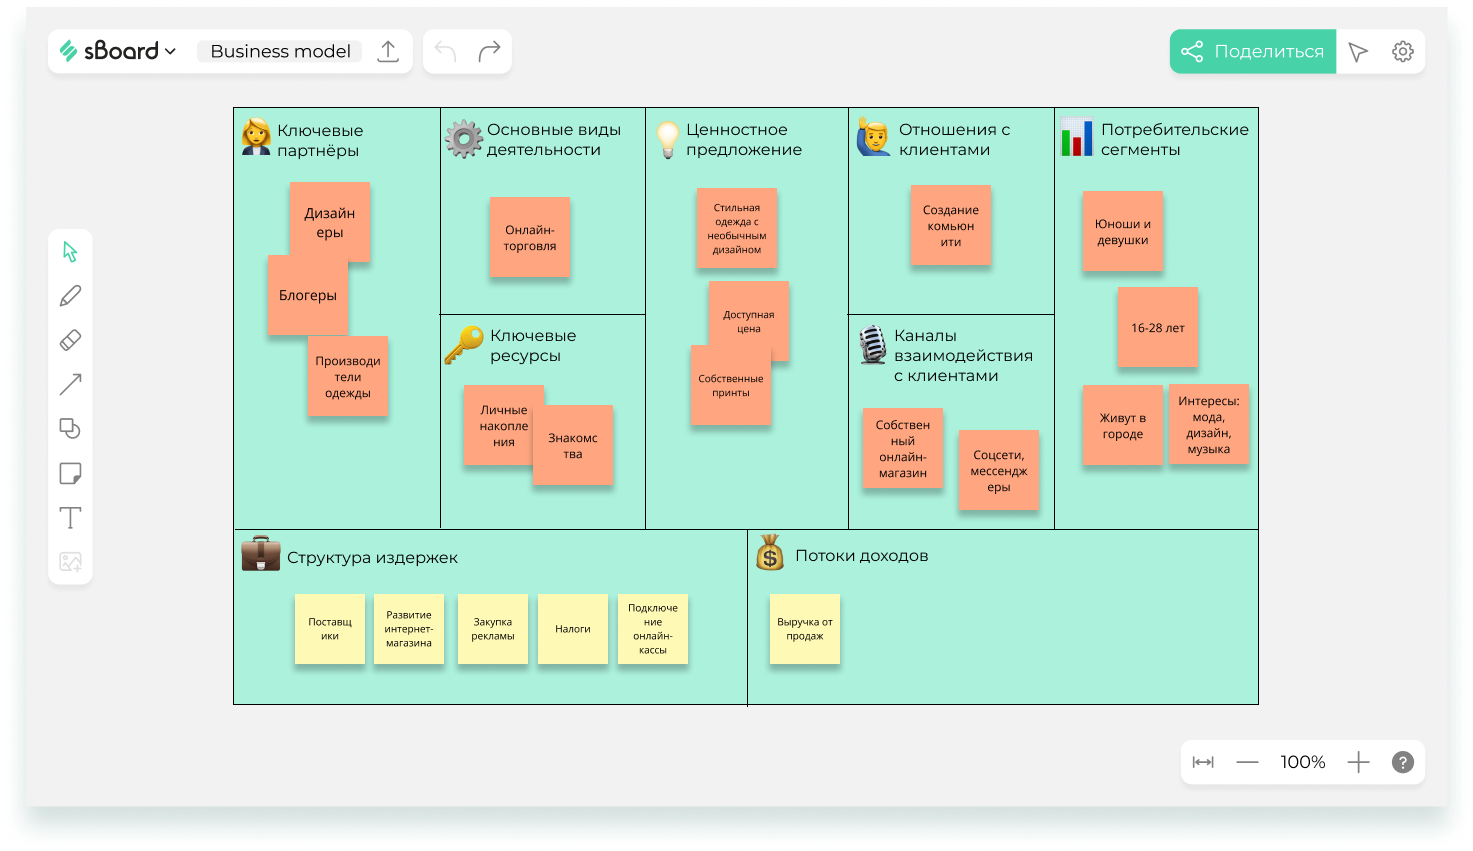The height and width of the screenshot is (851, 1473).
Task: Select the Дизайнеры sticky note
Action: [x=330, y=219]
